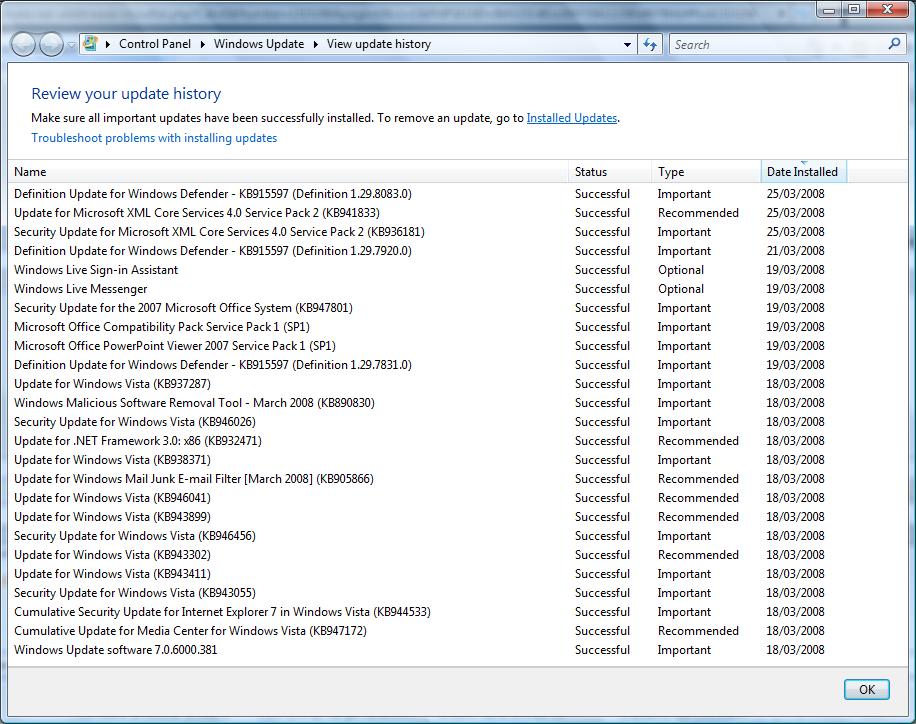Select Update for Windows Vista KB937287
Image resolution: width=916 pixels, height=724 pixels.
coord(112,384)
